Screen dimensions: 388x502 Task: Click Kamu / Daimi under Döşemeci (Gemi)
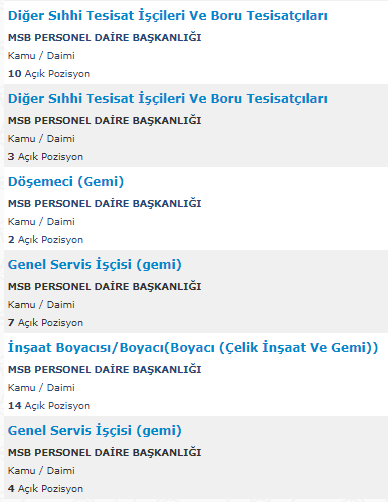41,222
